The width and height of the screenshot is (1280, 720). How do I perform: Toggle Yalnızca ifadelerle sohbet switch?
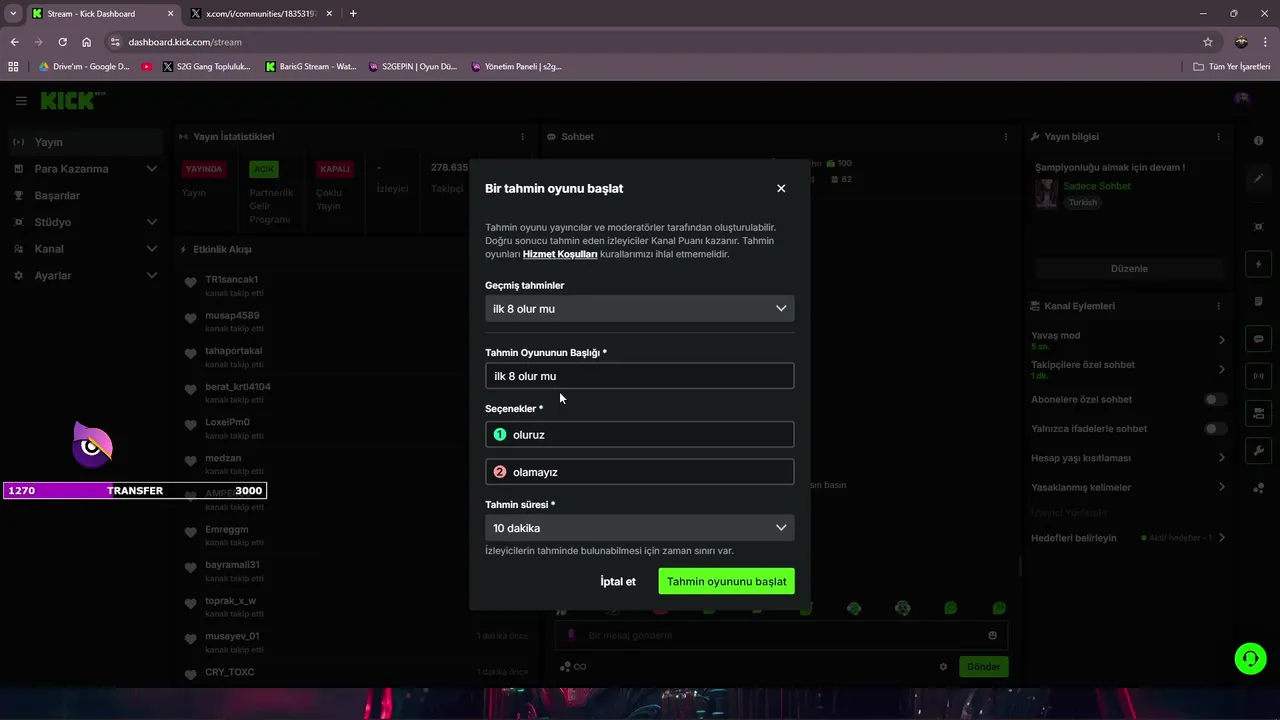tap(1214, 428)
